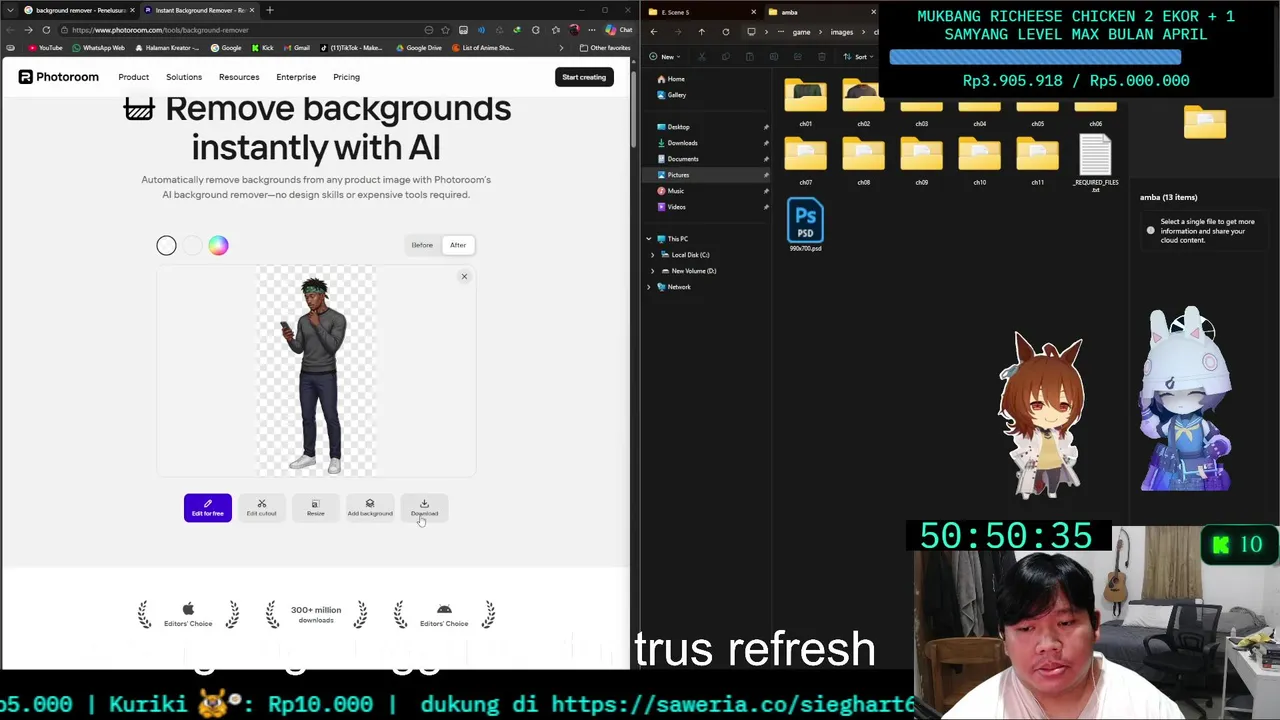This screenshot has width=1280, height=720.
Task: Expand Network tree node
Action: tap(648, 287)
